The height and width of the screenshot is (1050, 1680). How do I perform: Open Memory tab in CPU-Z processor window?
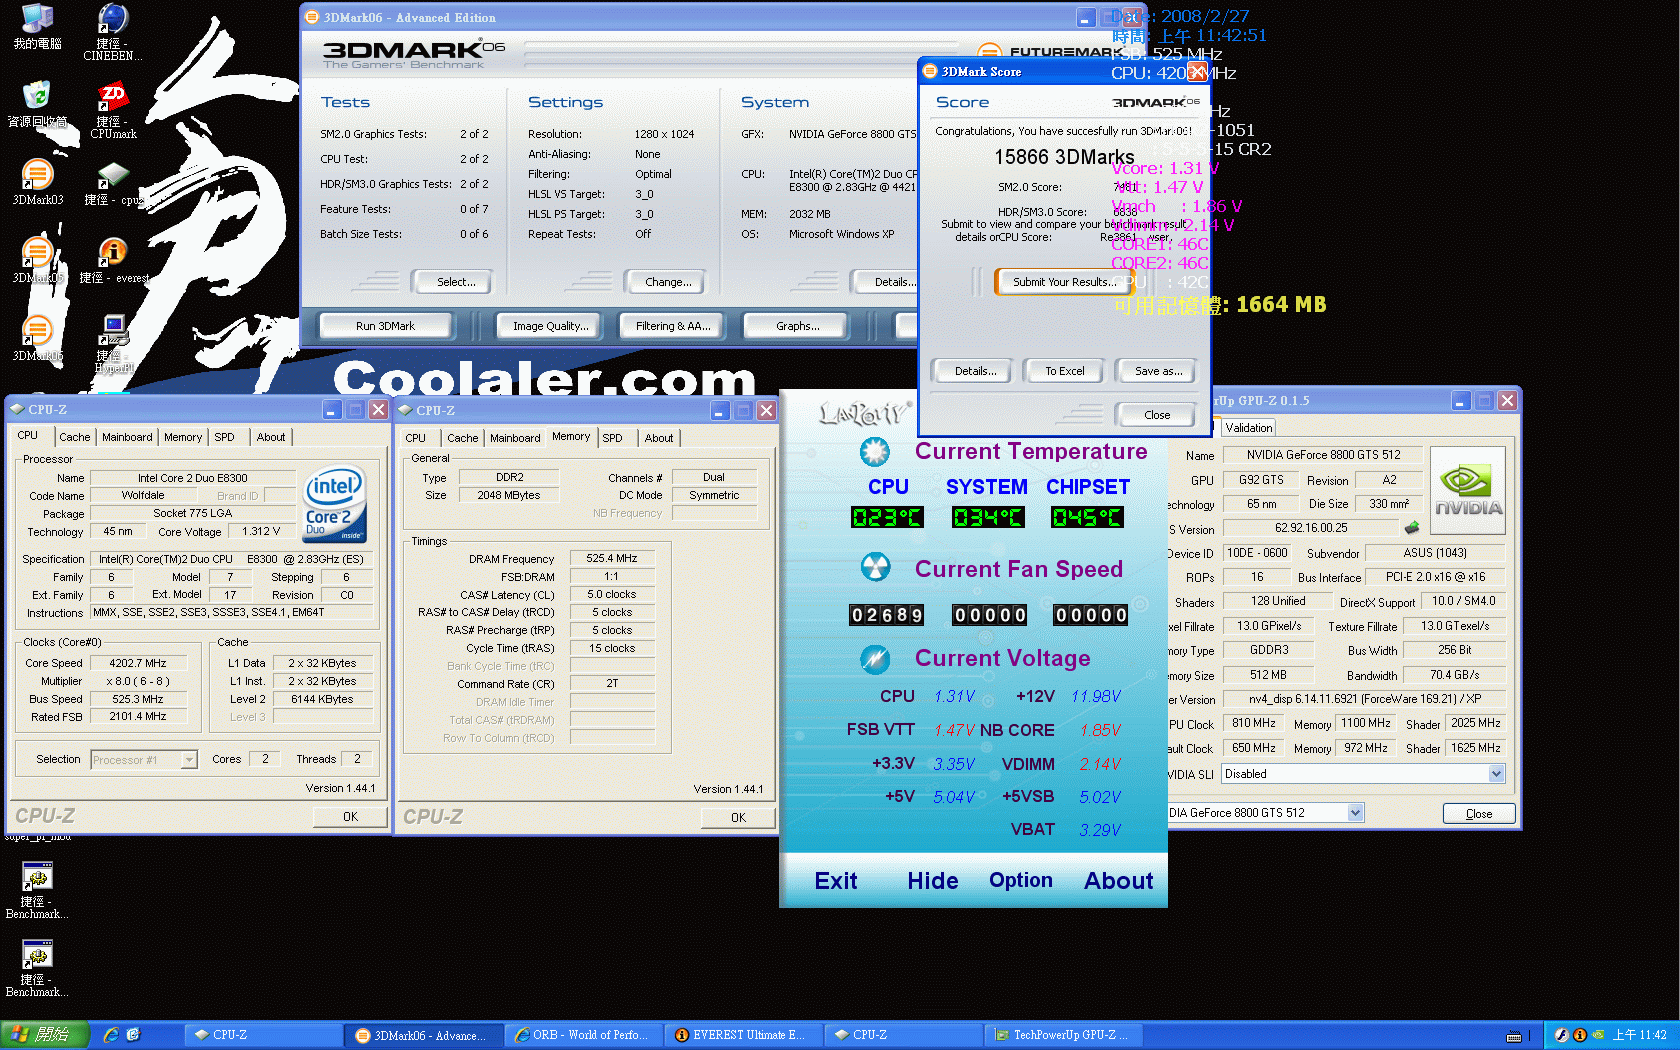[183, 437]
